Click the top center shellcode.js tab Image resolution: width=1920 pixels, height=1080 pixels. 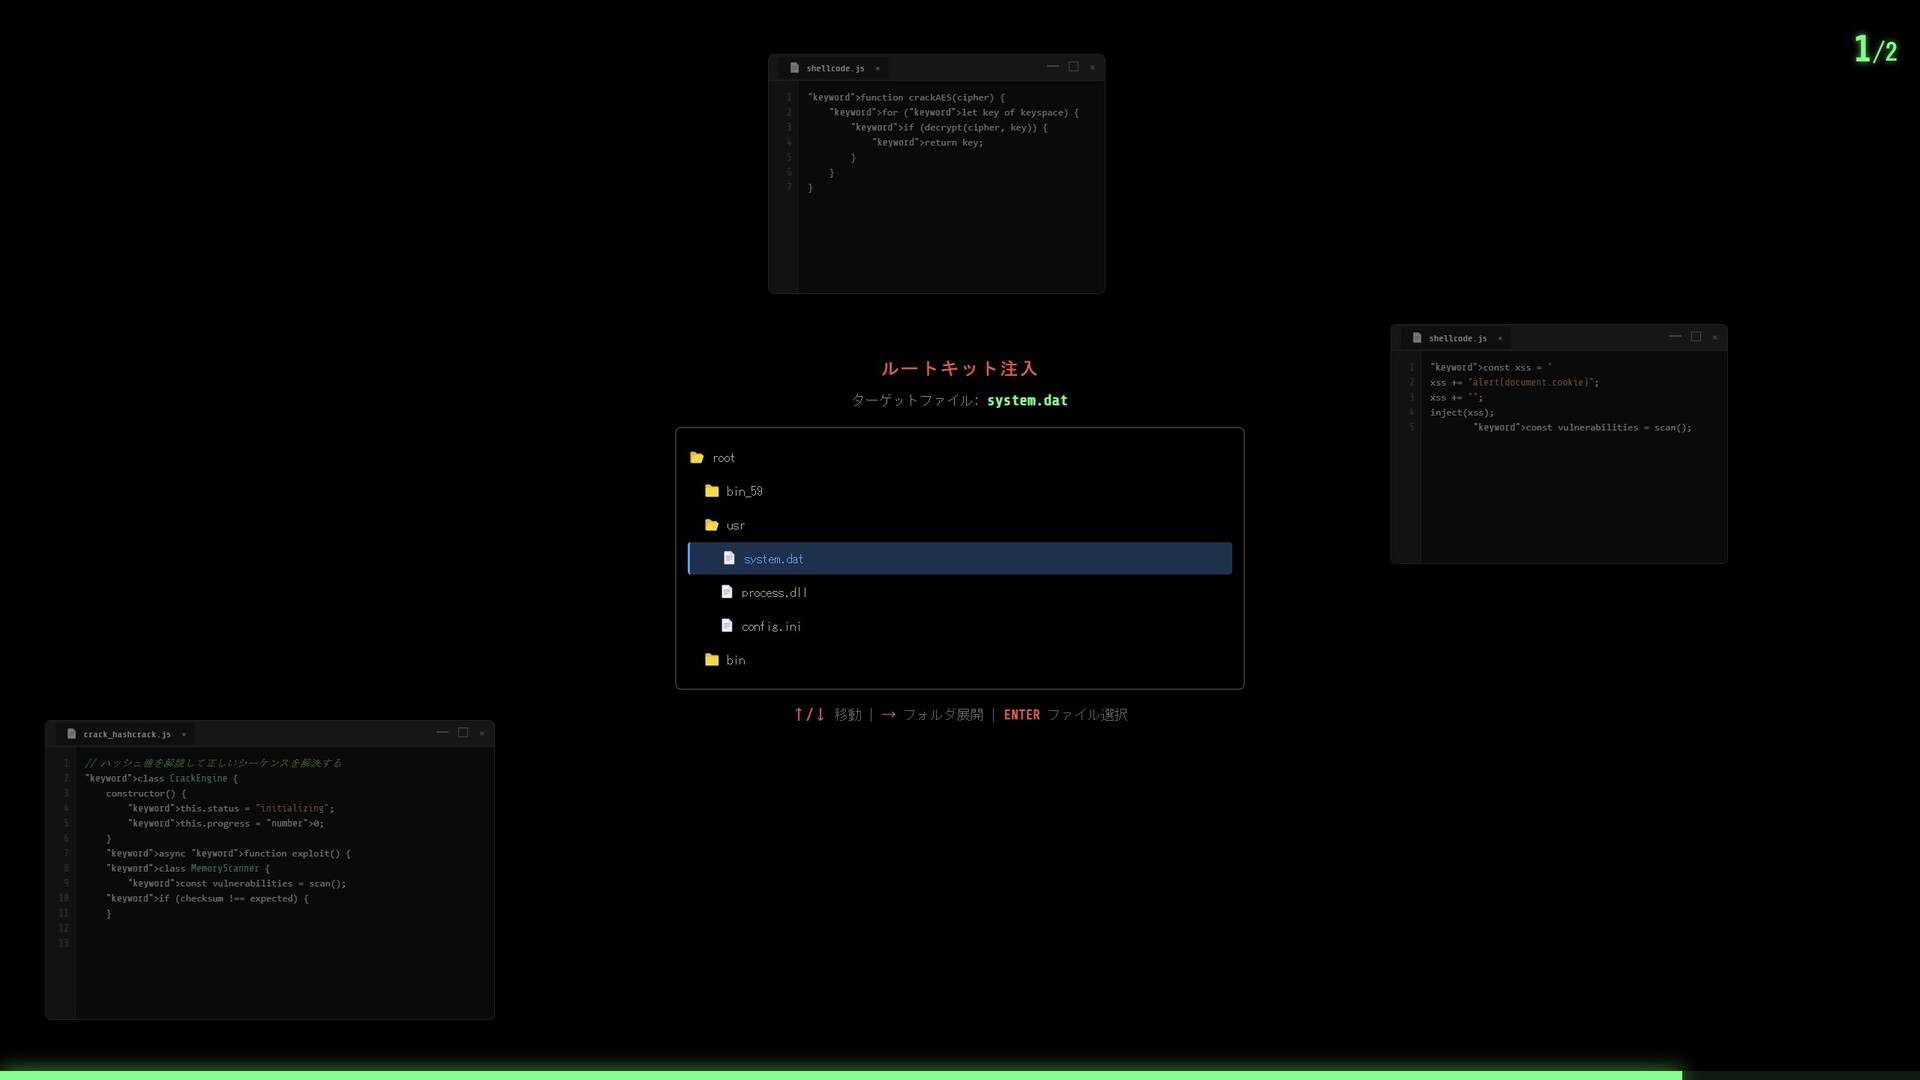834,68
